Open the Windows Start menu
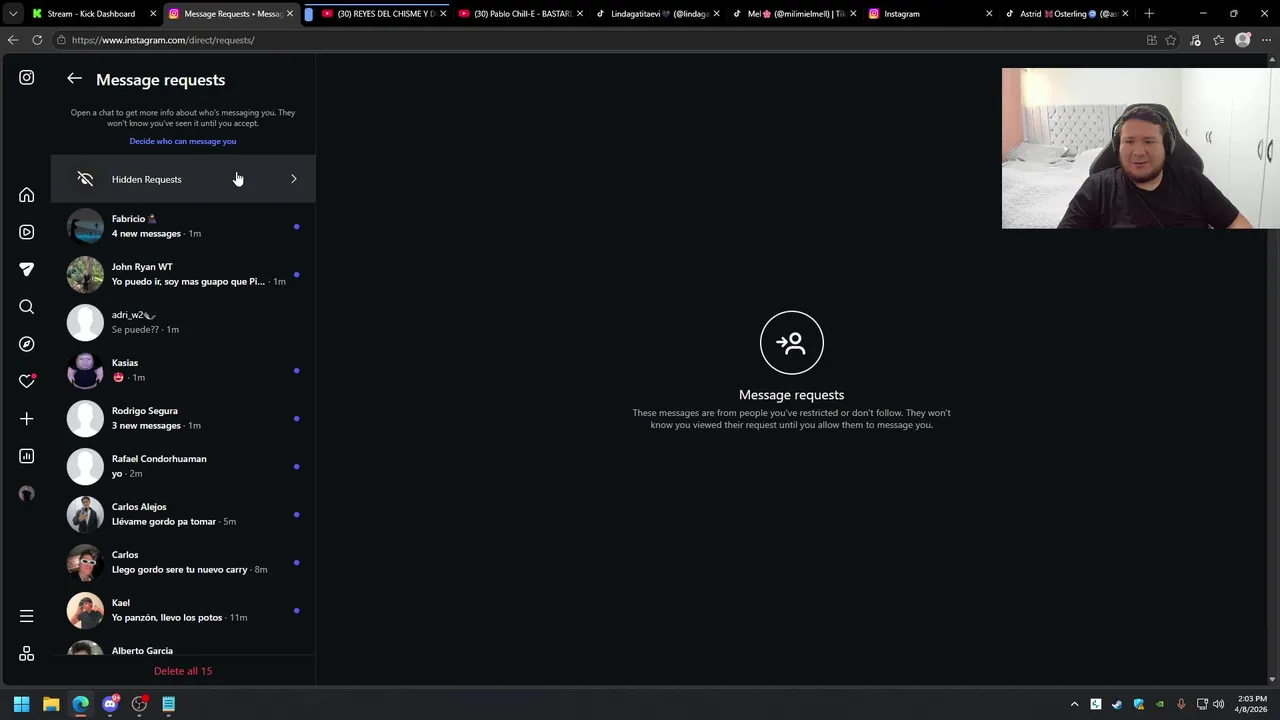1280x720 pixels. 21,704
